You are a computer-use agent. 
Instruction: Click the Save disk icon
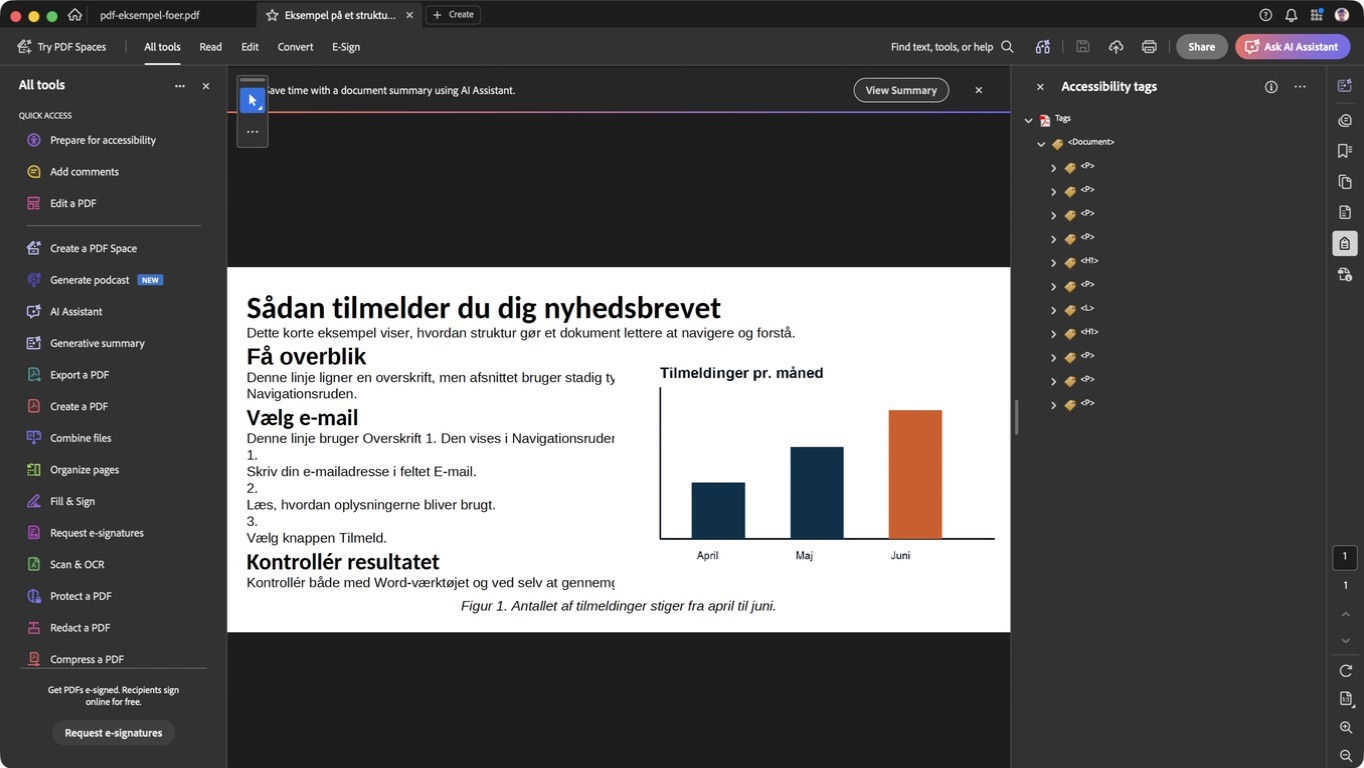[x=1082, y=47]
